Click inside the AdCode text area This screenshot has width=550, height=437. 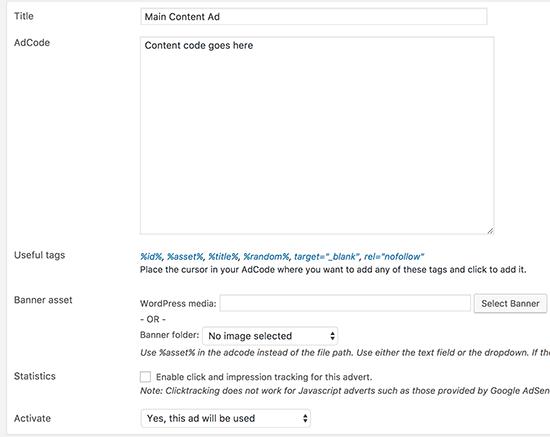click(317, 135)
